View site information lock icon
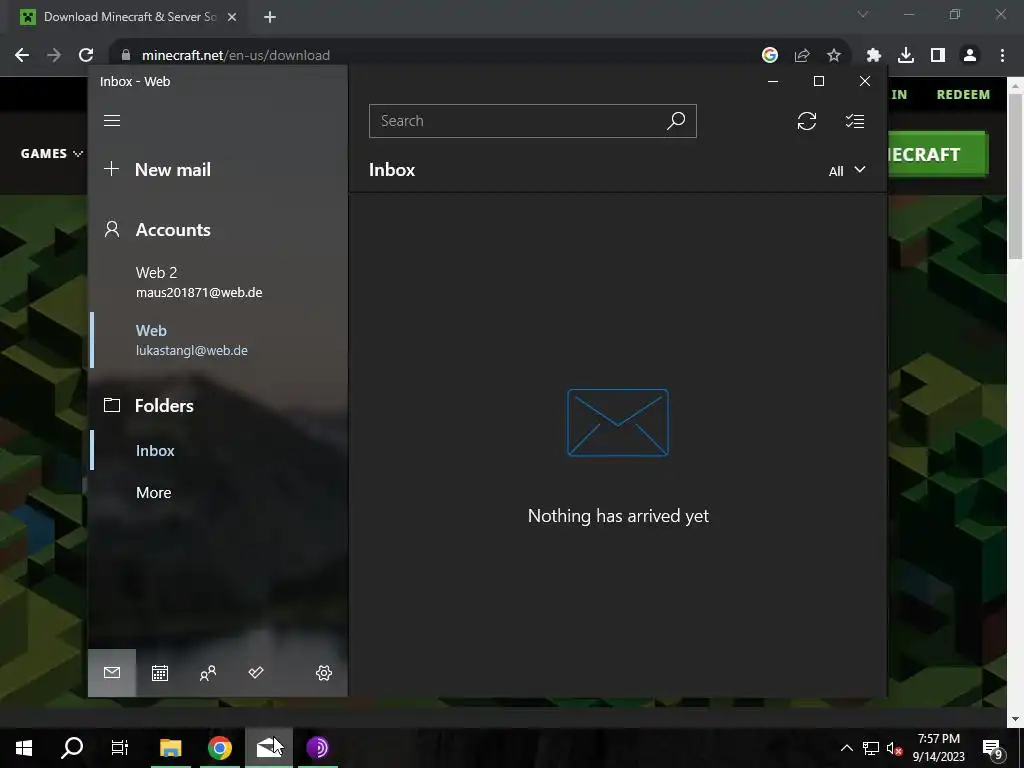The width and height of the screenshot is (1024, 768). pos(126,56)
